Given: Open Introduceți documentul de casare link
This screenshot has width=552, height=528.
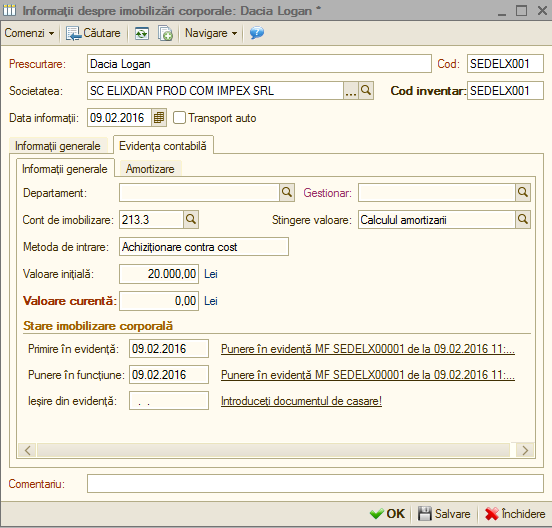Looking at the screenshot, I should 301,401.
